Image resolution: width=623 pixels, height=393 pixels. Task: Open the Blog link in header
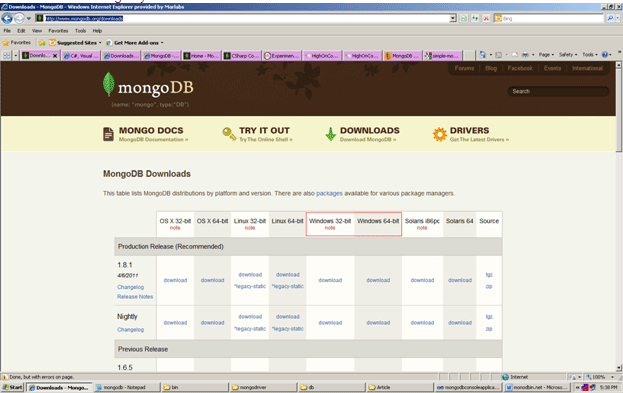click(491, 68)
